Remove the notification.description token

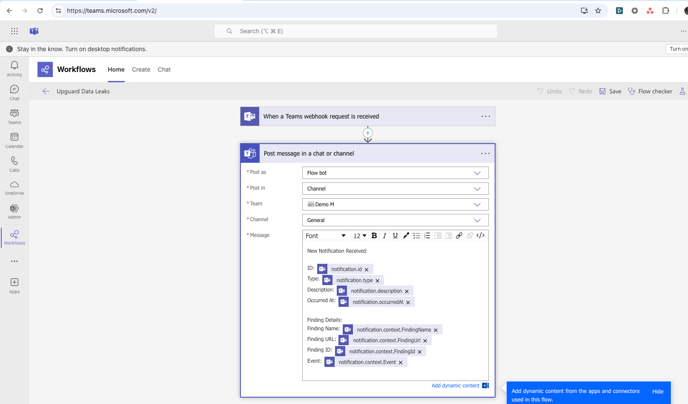407,291
